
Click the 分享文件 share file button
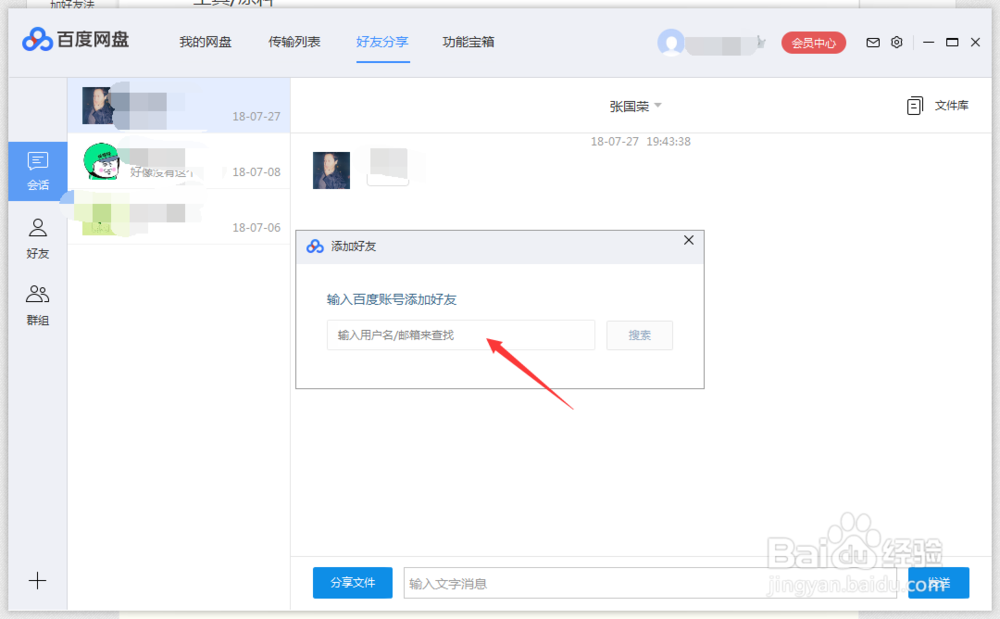coord(352,582)
